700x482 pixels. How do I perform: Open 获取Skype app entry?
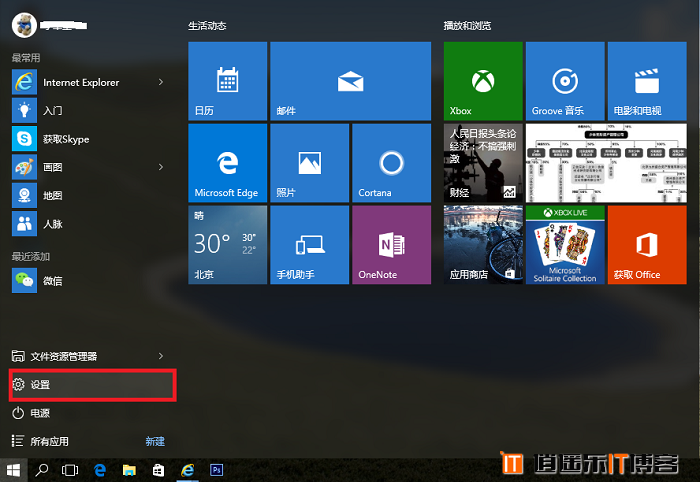coord(89,139)
